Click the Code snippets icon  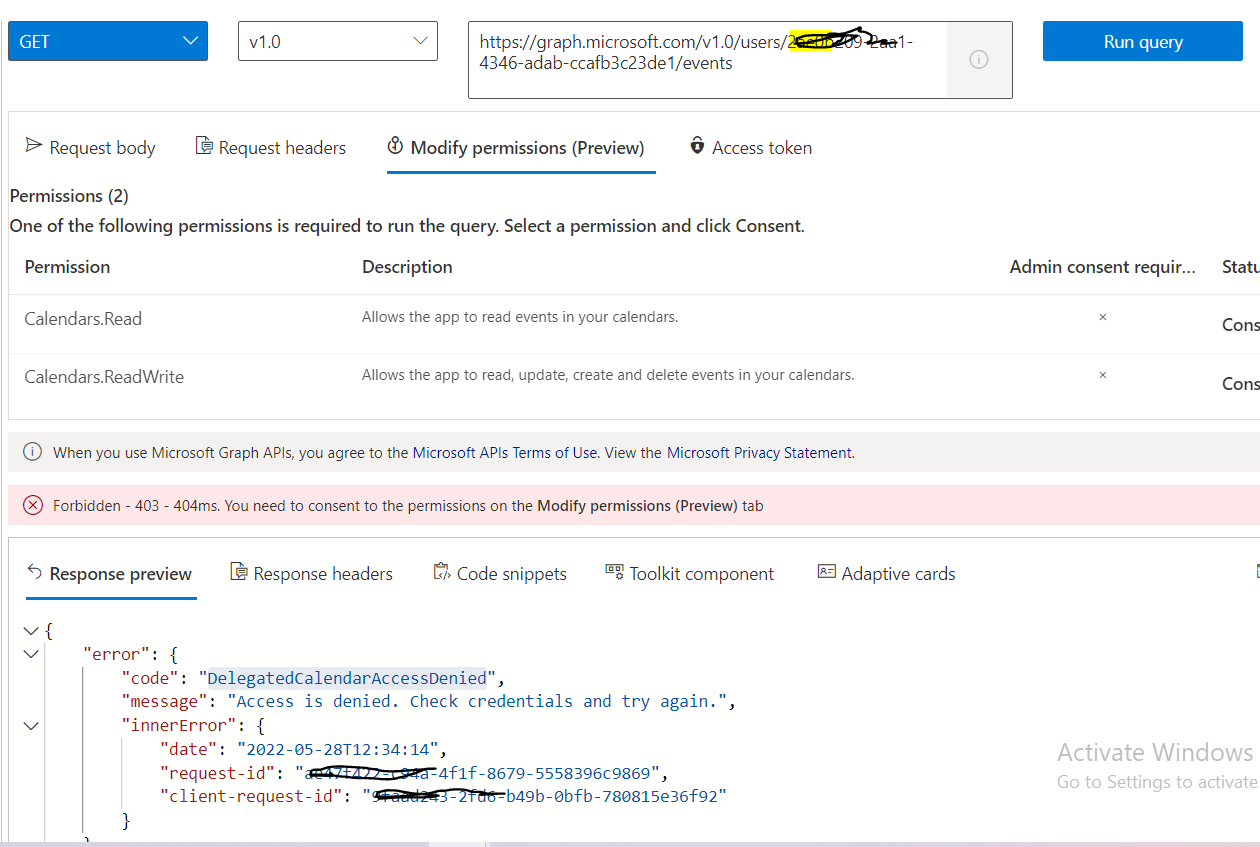440,571
